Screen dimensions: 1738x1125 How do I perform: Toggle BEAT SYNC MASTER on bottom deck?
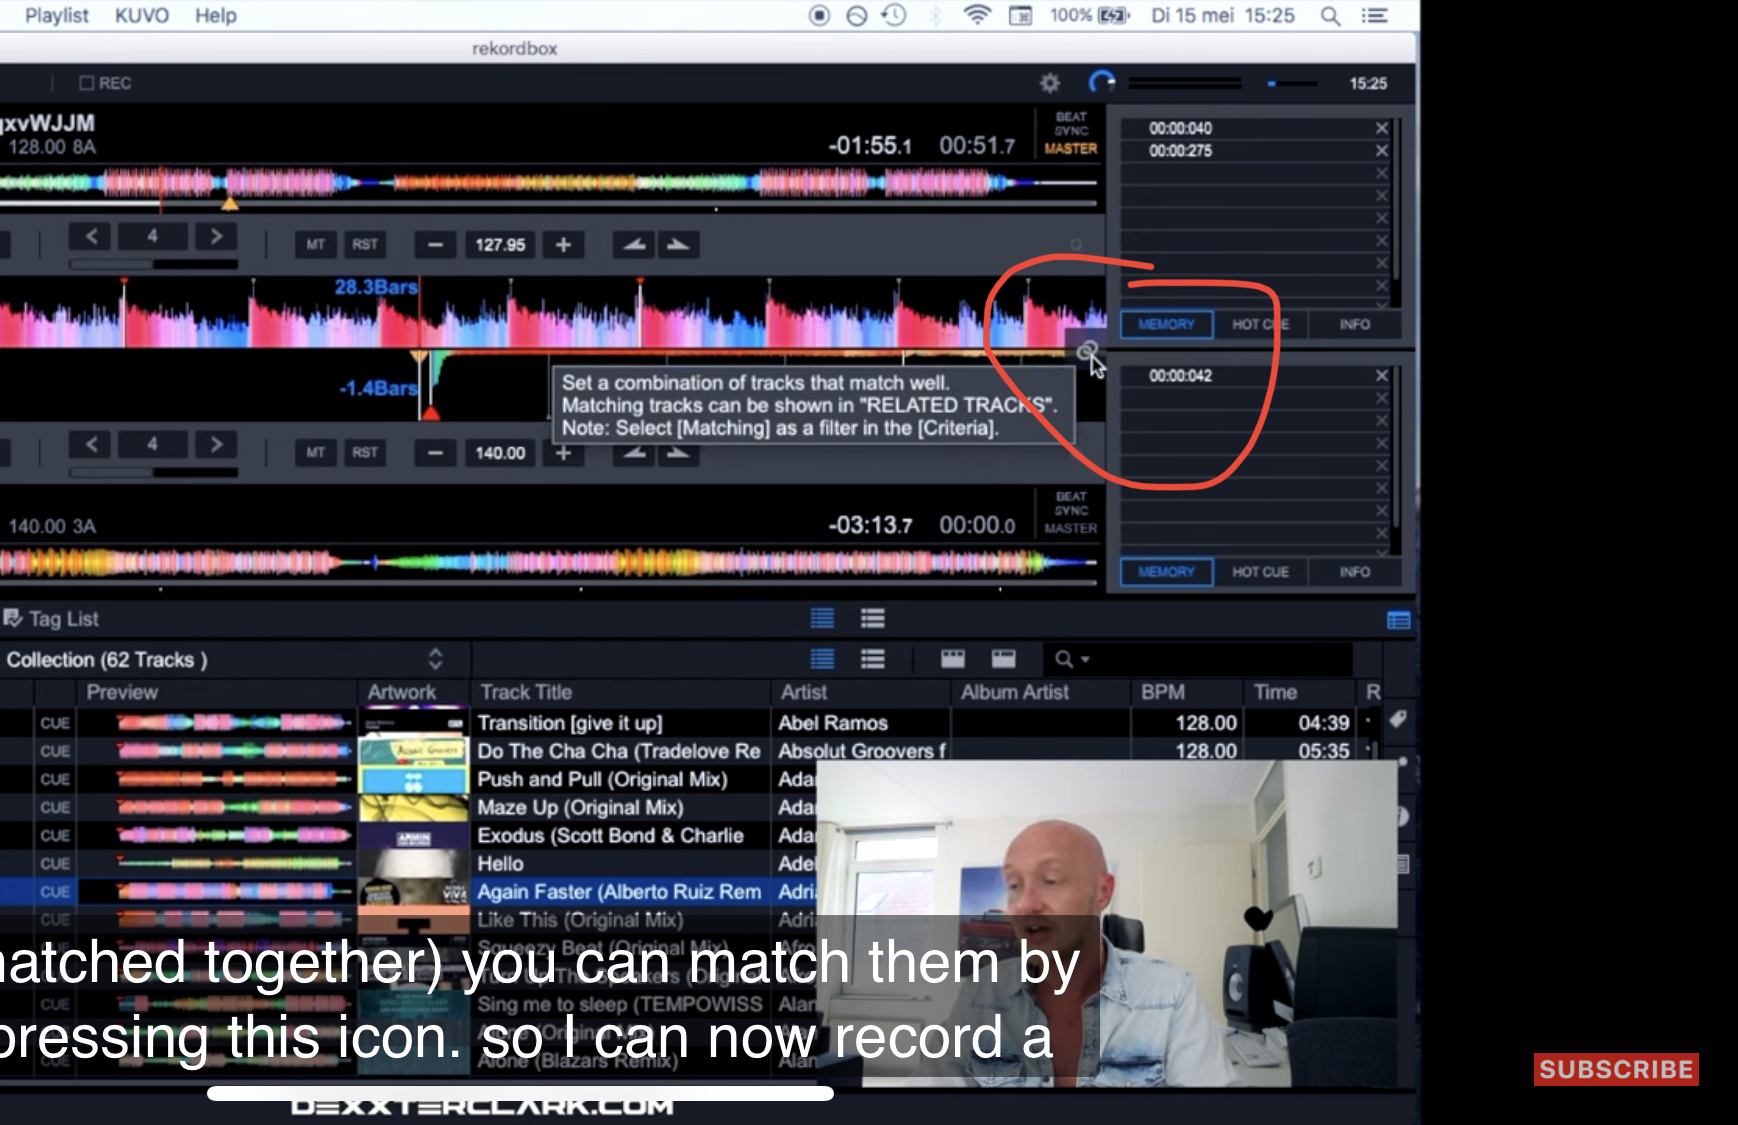[x=1070, y=512]
